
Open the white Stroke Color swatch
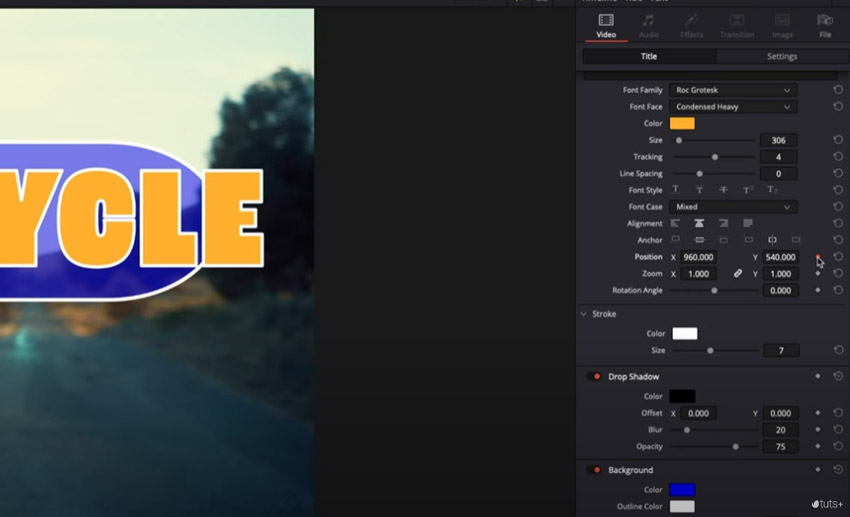(x=685, y=333)
